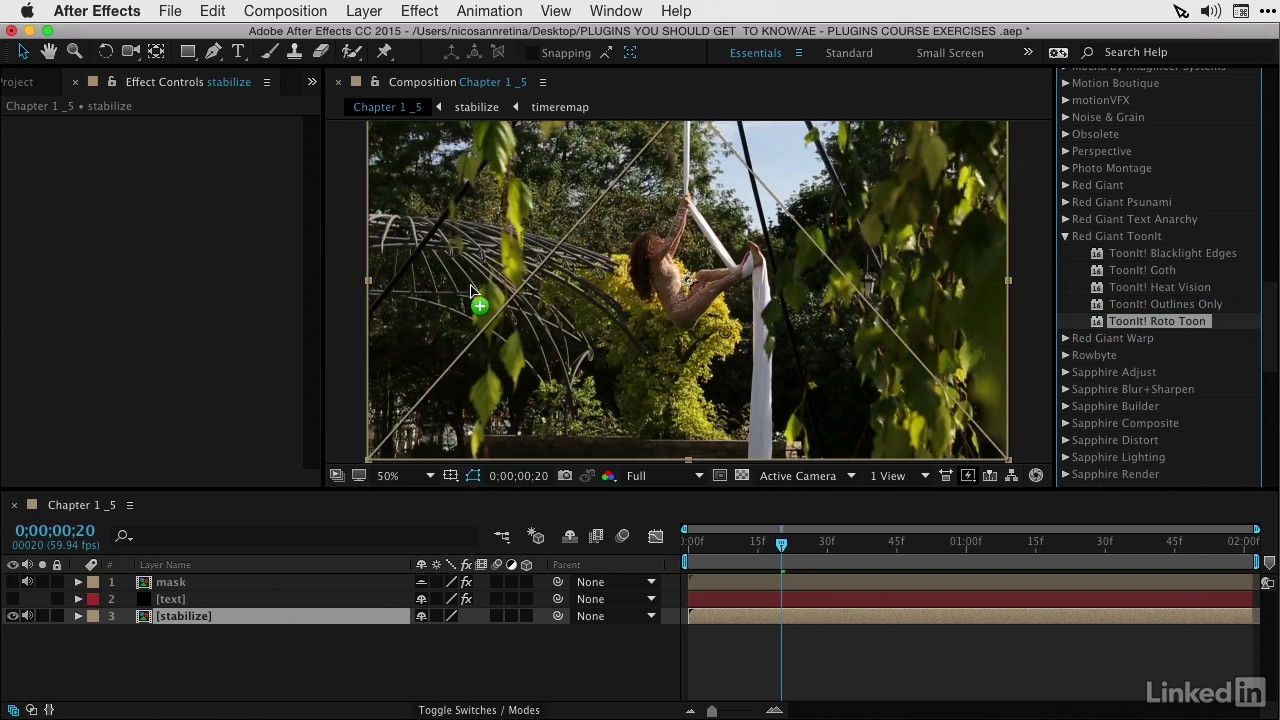Activate the Zoom tool in toolbar
Image resolution: width=1280 pixels, height=720 pixels.
coord(73,52)
